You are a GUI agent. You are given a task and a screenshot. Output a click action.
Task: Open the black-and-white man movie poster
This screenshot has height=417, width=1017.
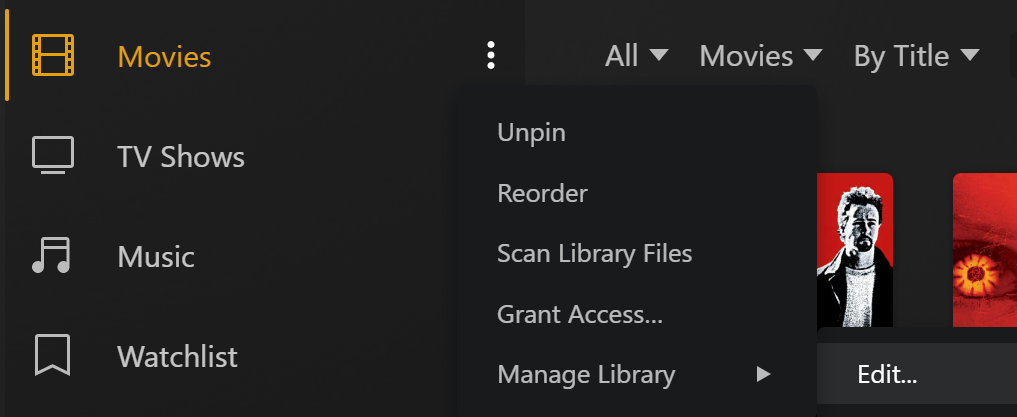[x=855, y=250]
